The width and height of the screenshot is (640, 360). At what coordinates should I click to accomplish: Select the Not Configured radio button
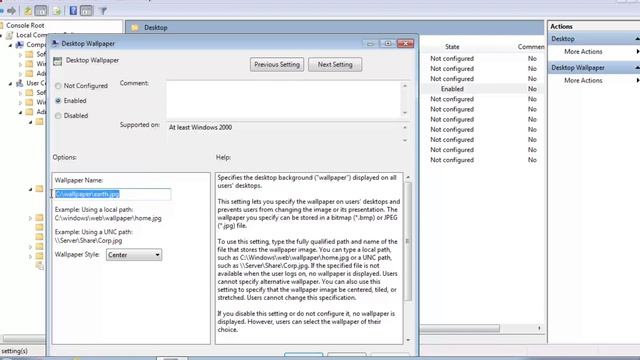tap(58, 86)
